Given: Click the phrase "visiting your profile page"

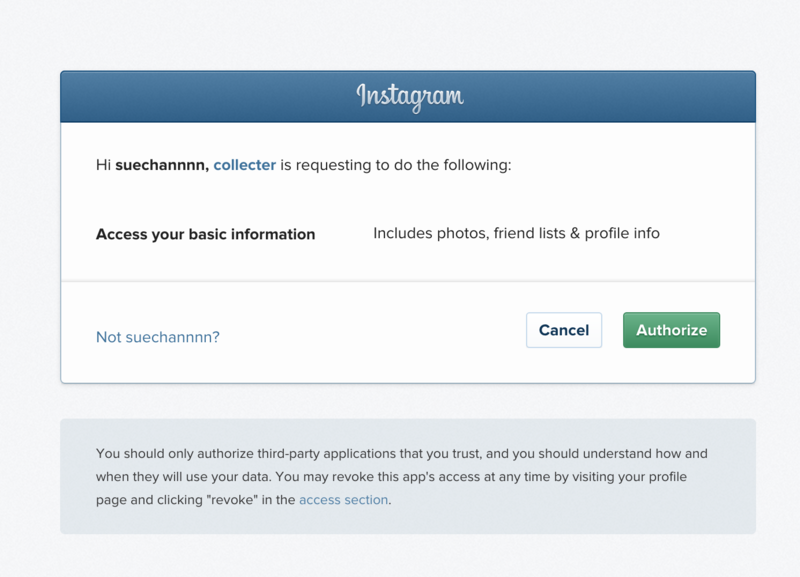Looking at the screenshot, I should 630,476.
